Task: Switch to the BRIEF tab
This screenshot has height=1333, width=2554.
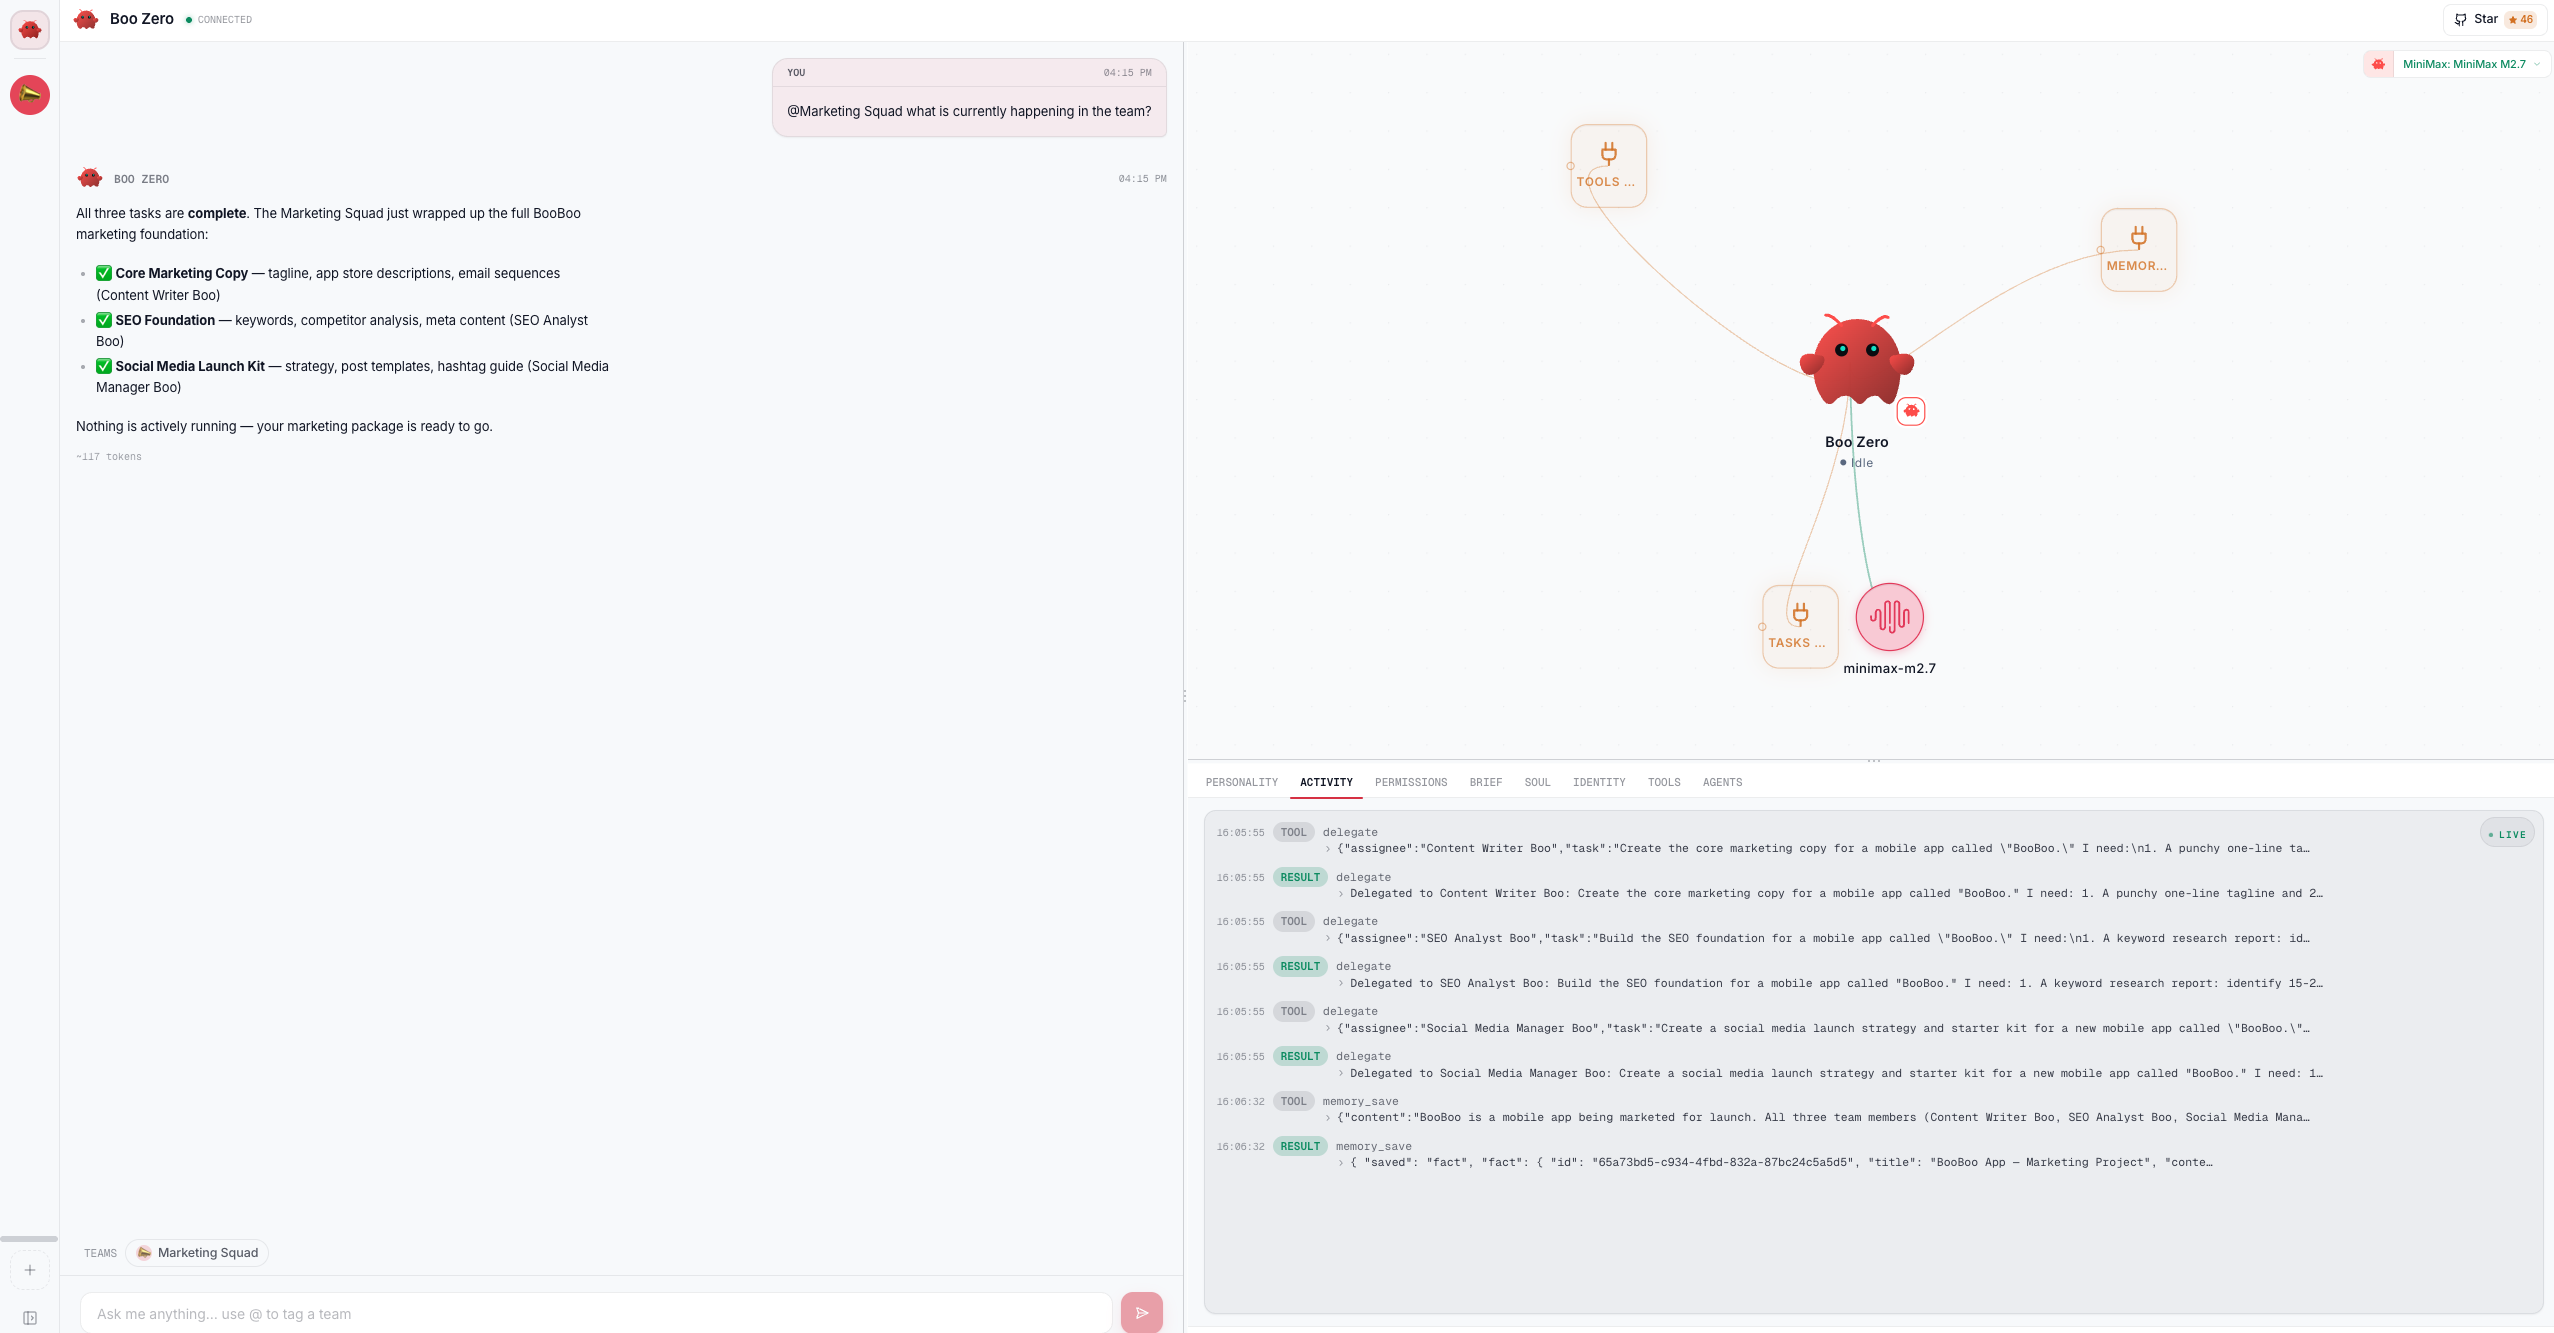Action: tap(1486, 782)
